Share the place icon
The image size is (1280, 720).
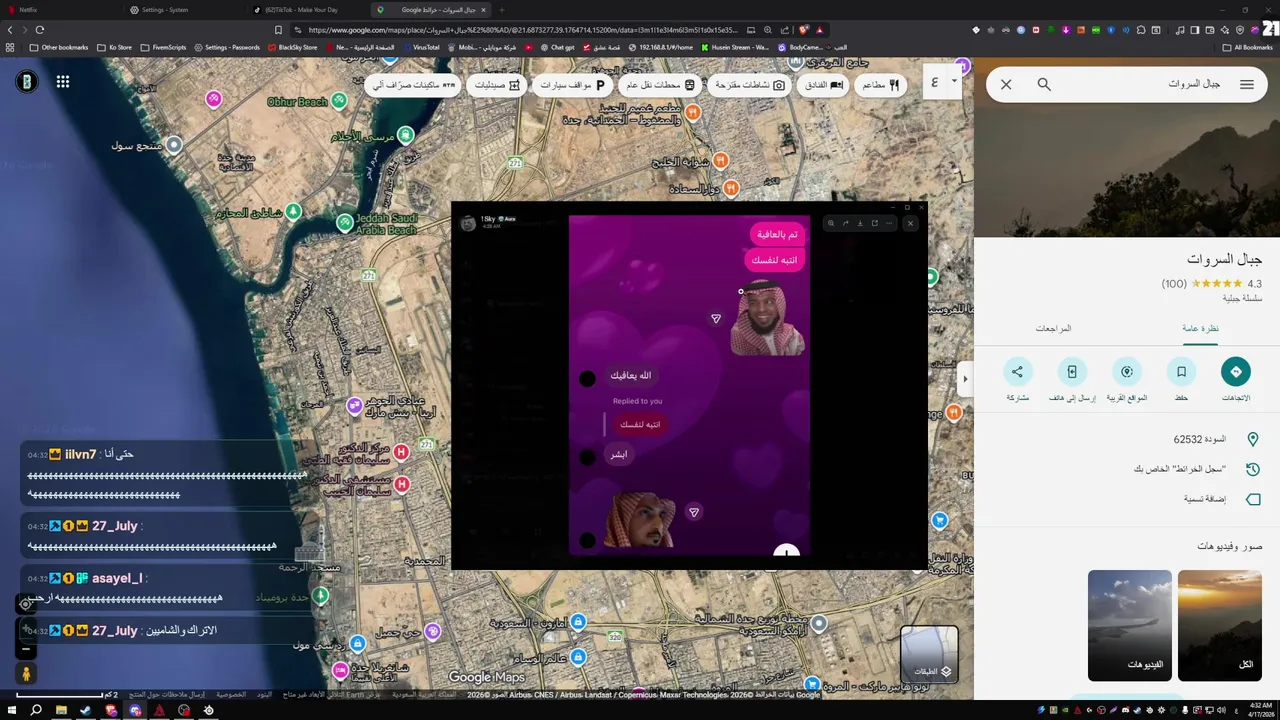pyautogui.click(x=1017, y=372)
